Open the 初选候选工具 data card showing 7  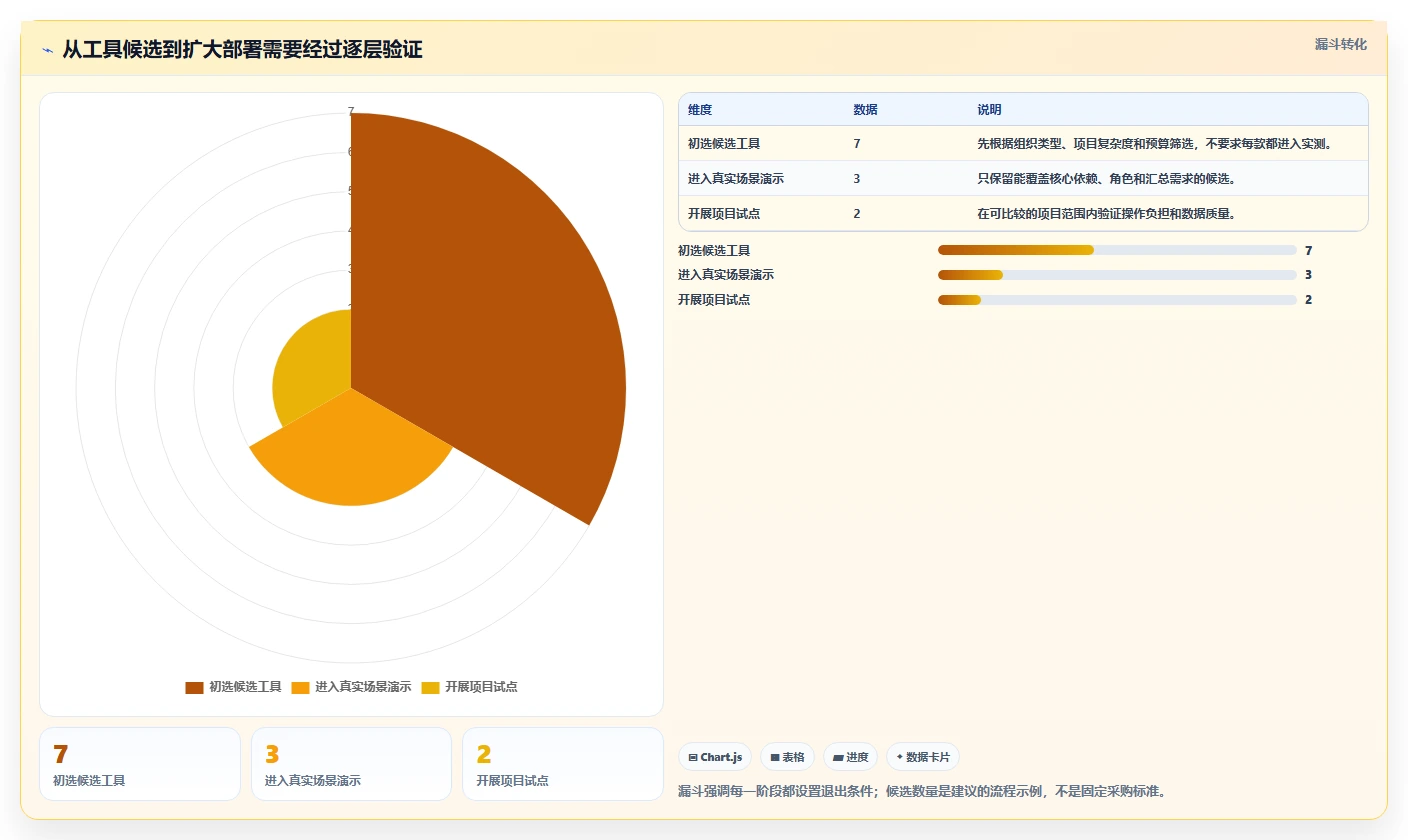pos(140,764)
